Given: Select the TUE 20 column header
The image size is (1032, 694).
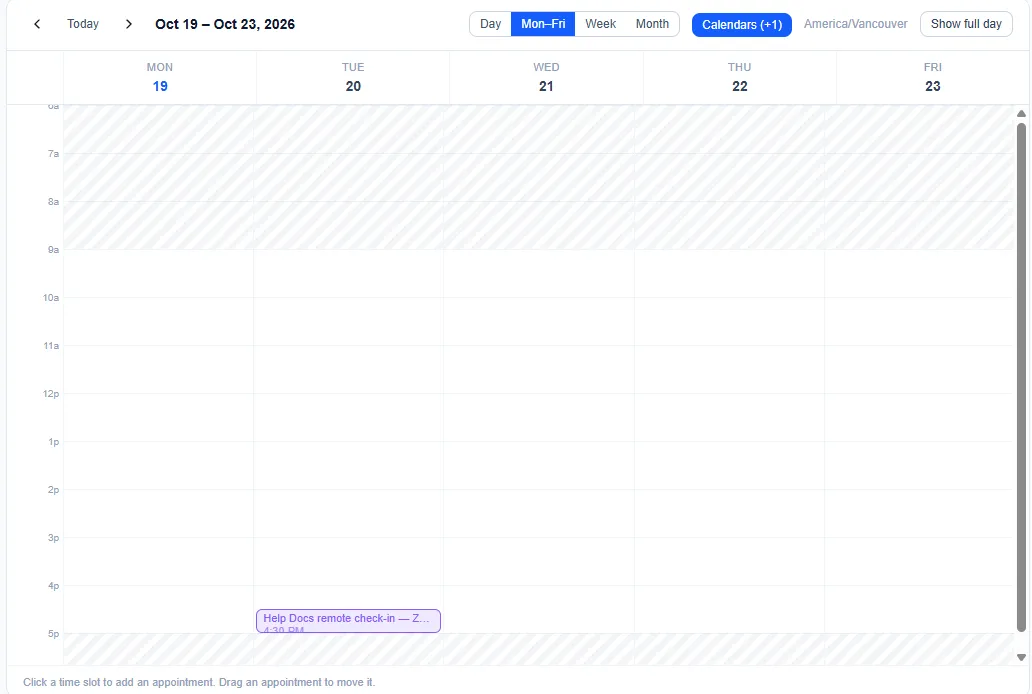Looking at the screenshot, I should pos(353,77).
